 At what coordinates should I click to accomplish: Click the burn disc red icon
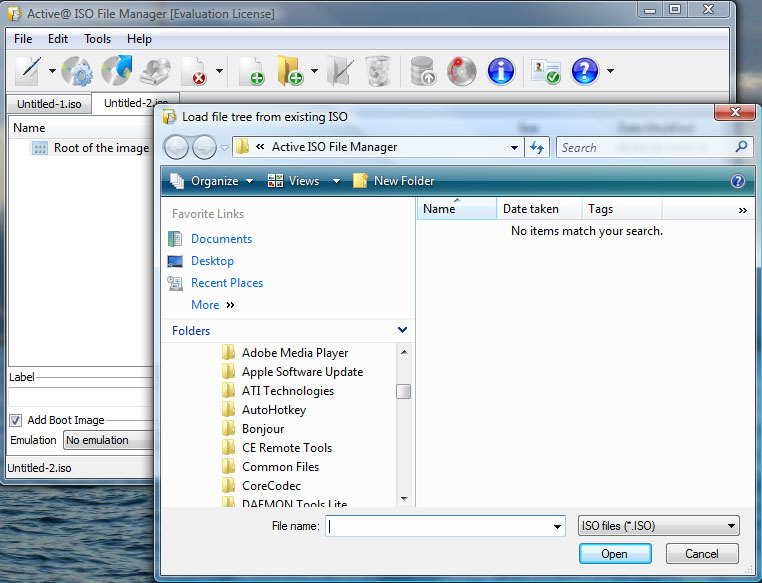[461, 71]
